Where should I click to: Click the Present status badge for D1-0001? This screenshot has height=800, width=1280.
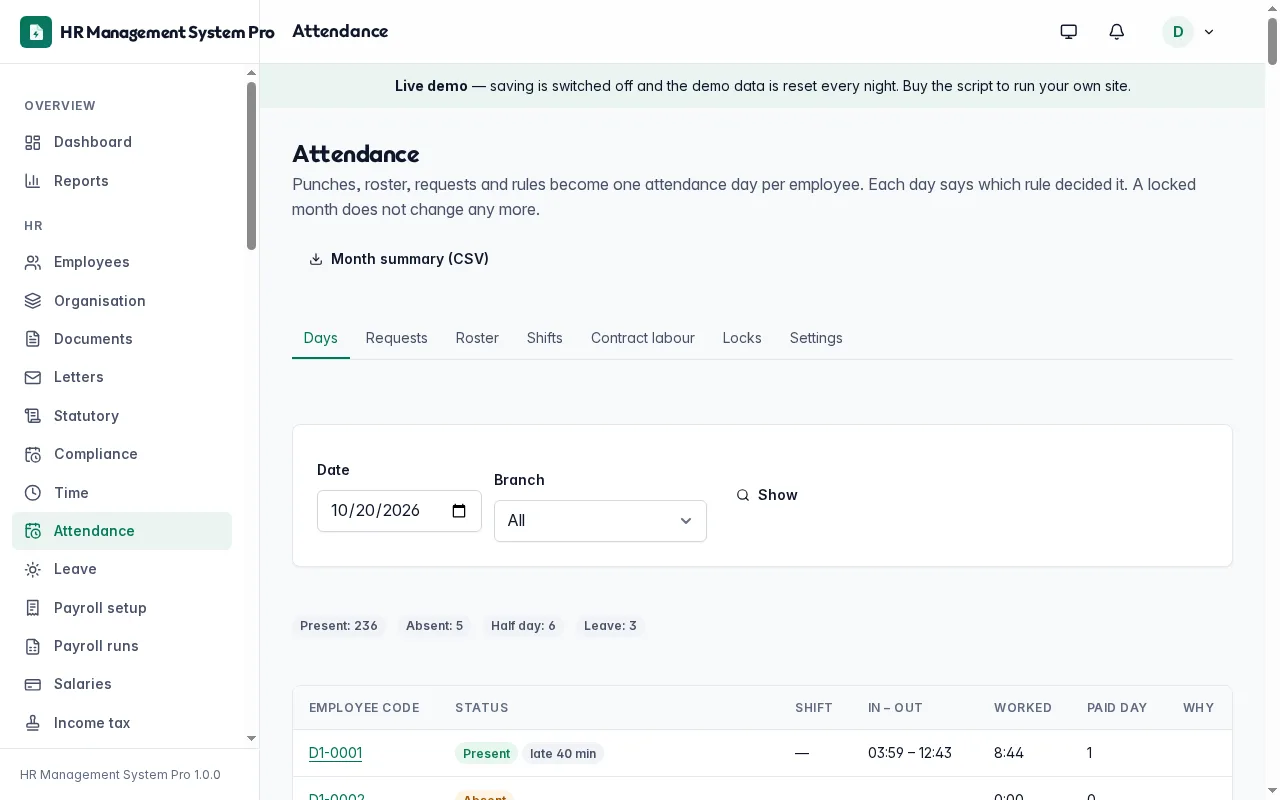click(487, 754)
